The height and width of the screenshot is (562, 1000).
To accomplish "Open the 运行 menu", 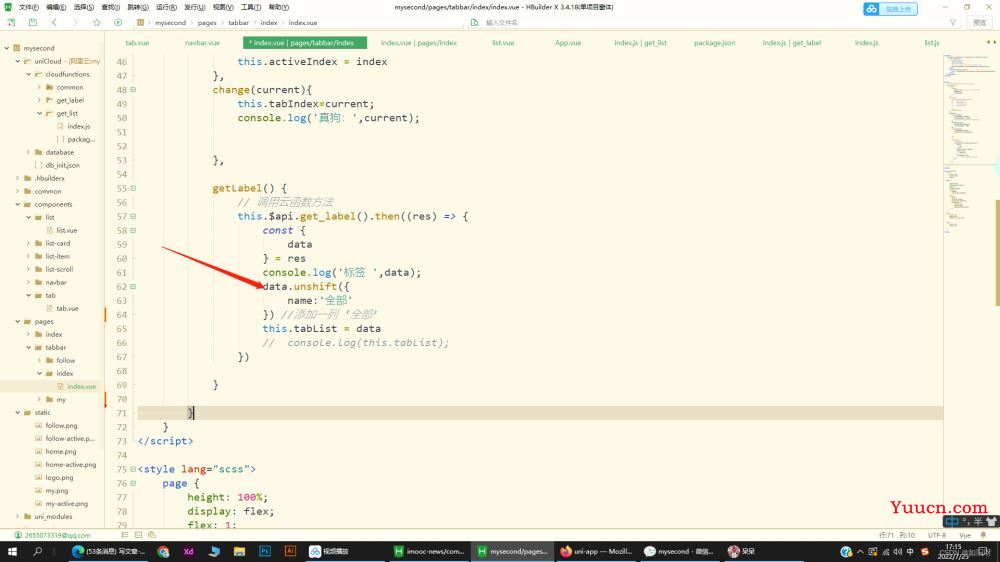I will pos(166,7).
